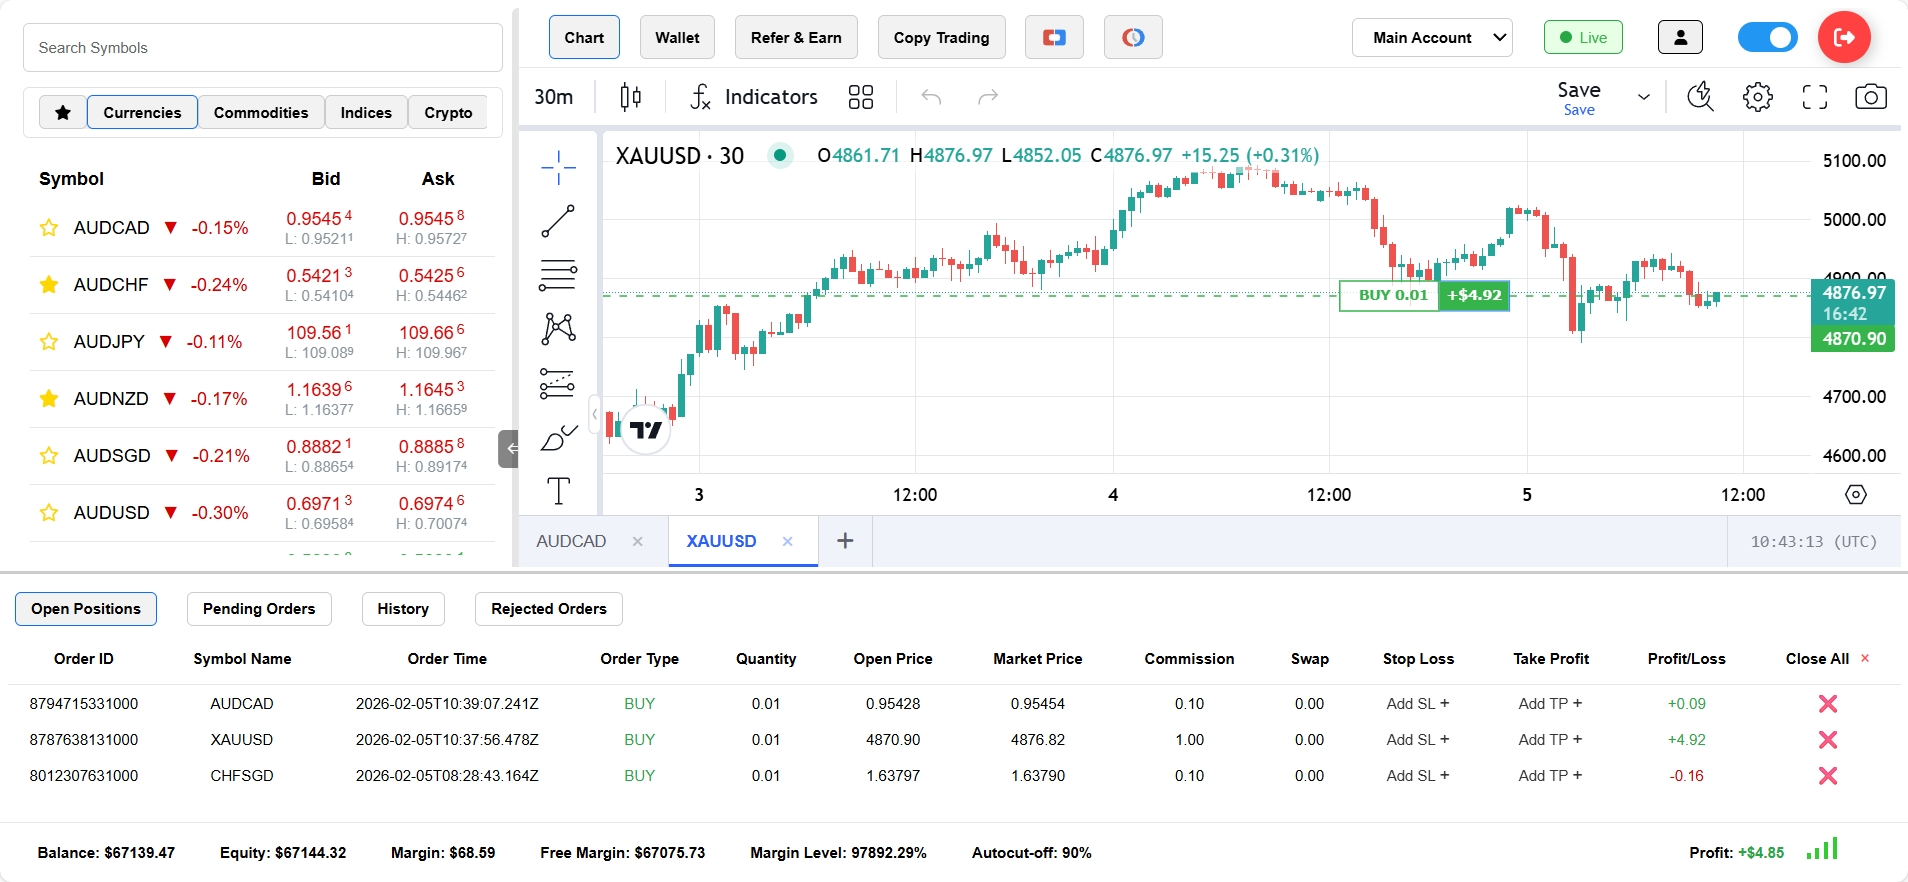Screen dimensions: 1908x882
Task: Open the Main Account dropdown
Action: [x=1431, y=38]
